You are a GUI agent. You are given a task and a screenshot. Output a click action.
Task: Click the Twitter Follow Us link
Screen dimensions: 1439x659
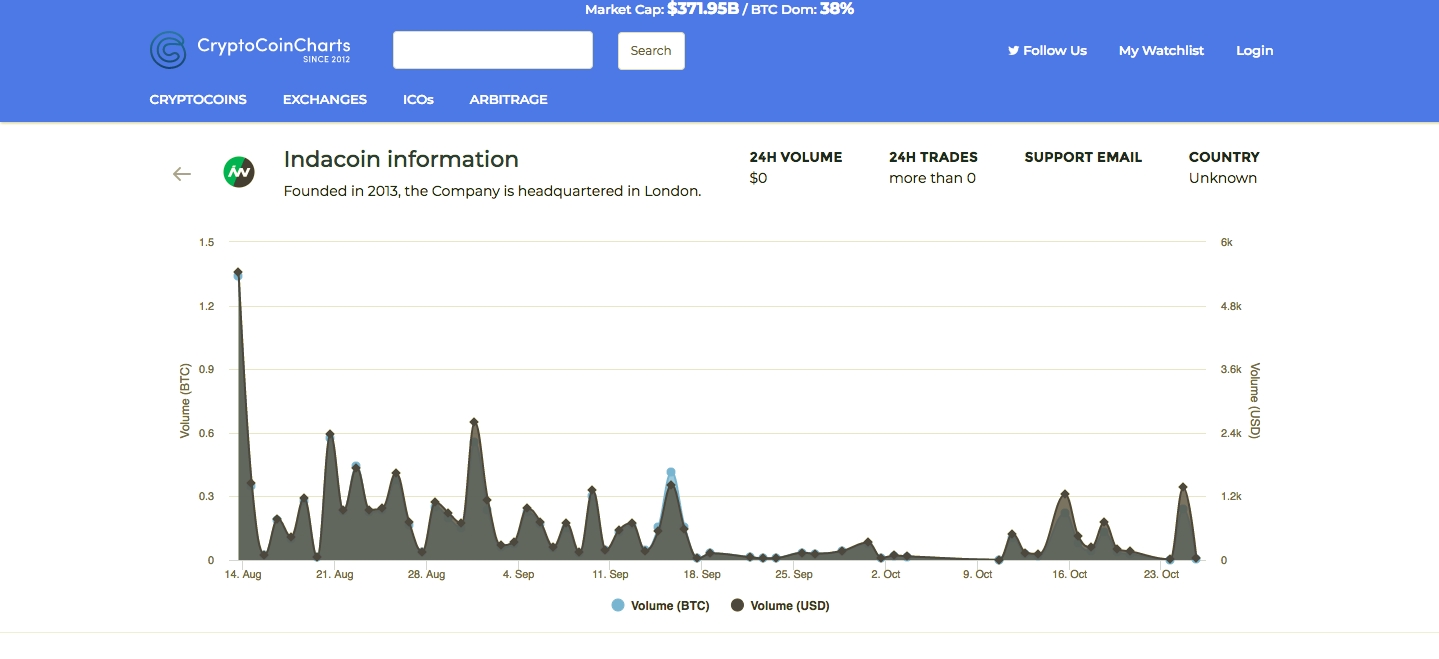click(x=1047, y=50)
